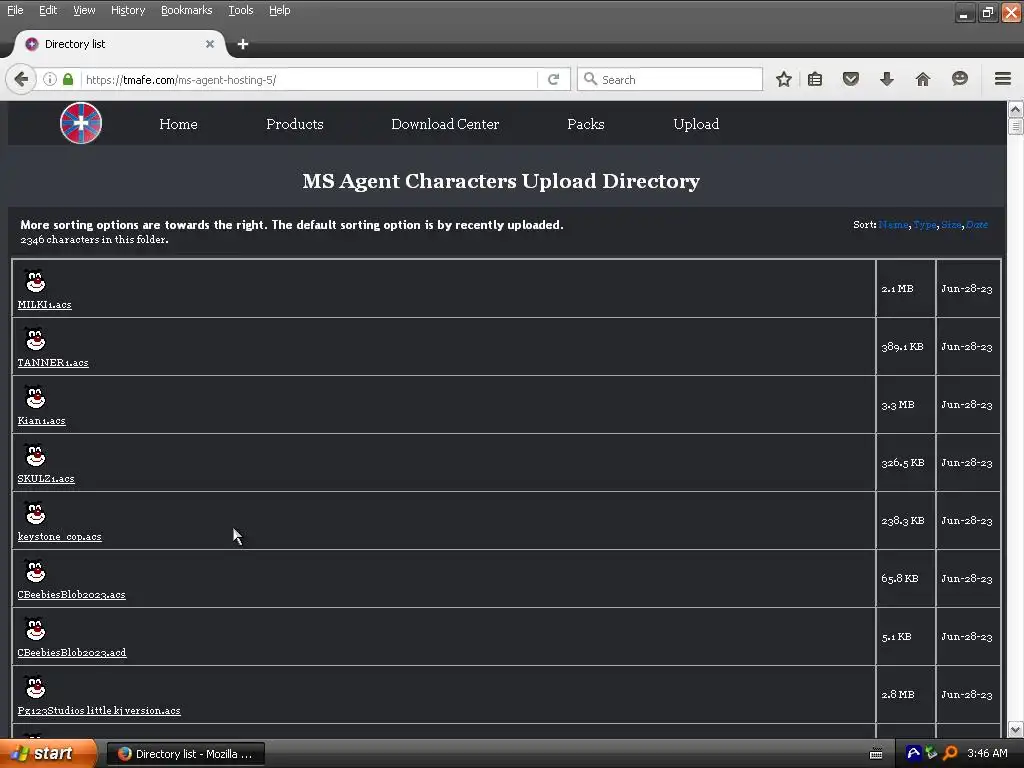Click the agent icon above Kian1.acs

pyautogui.click(x=35, y=398)
